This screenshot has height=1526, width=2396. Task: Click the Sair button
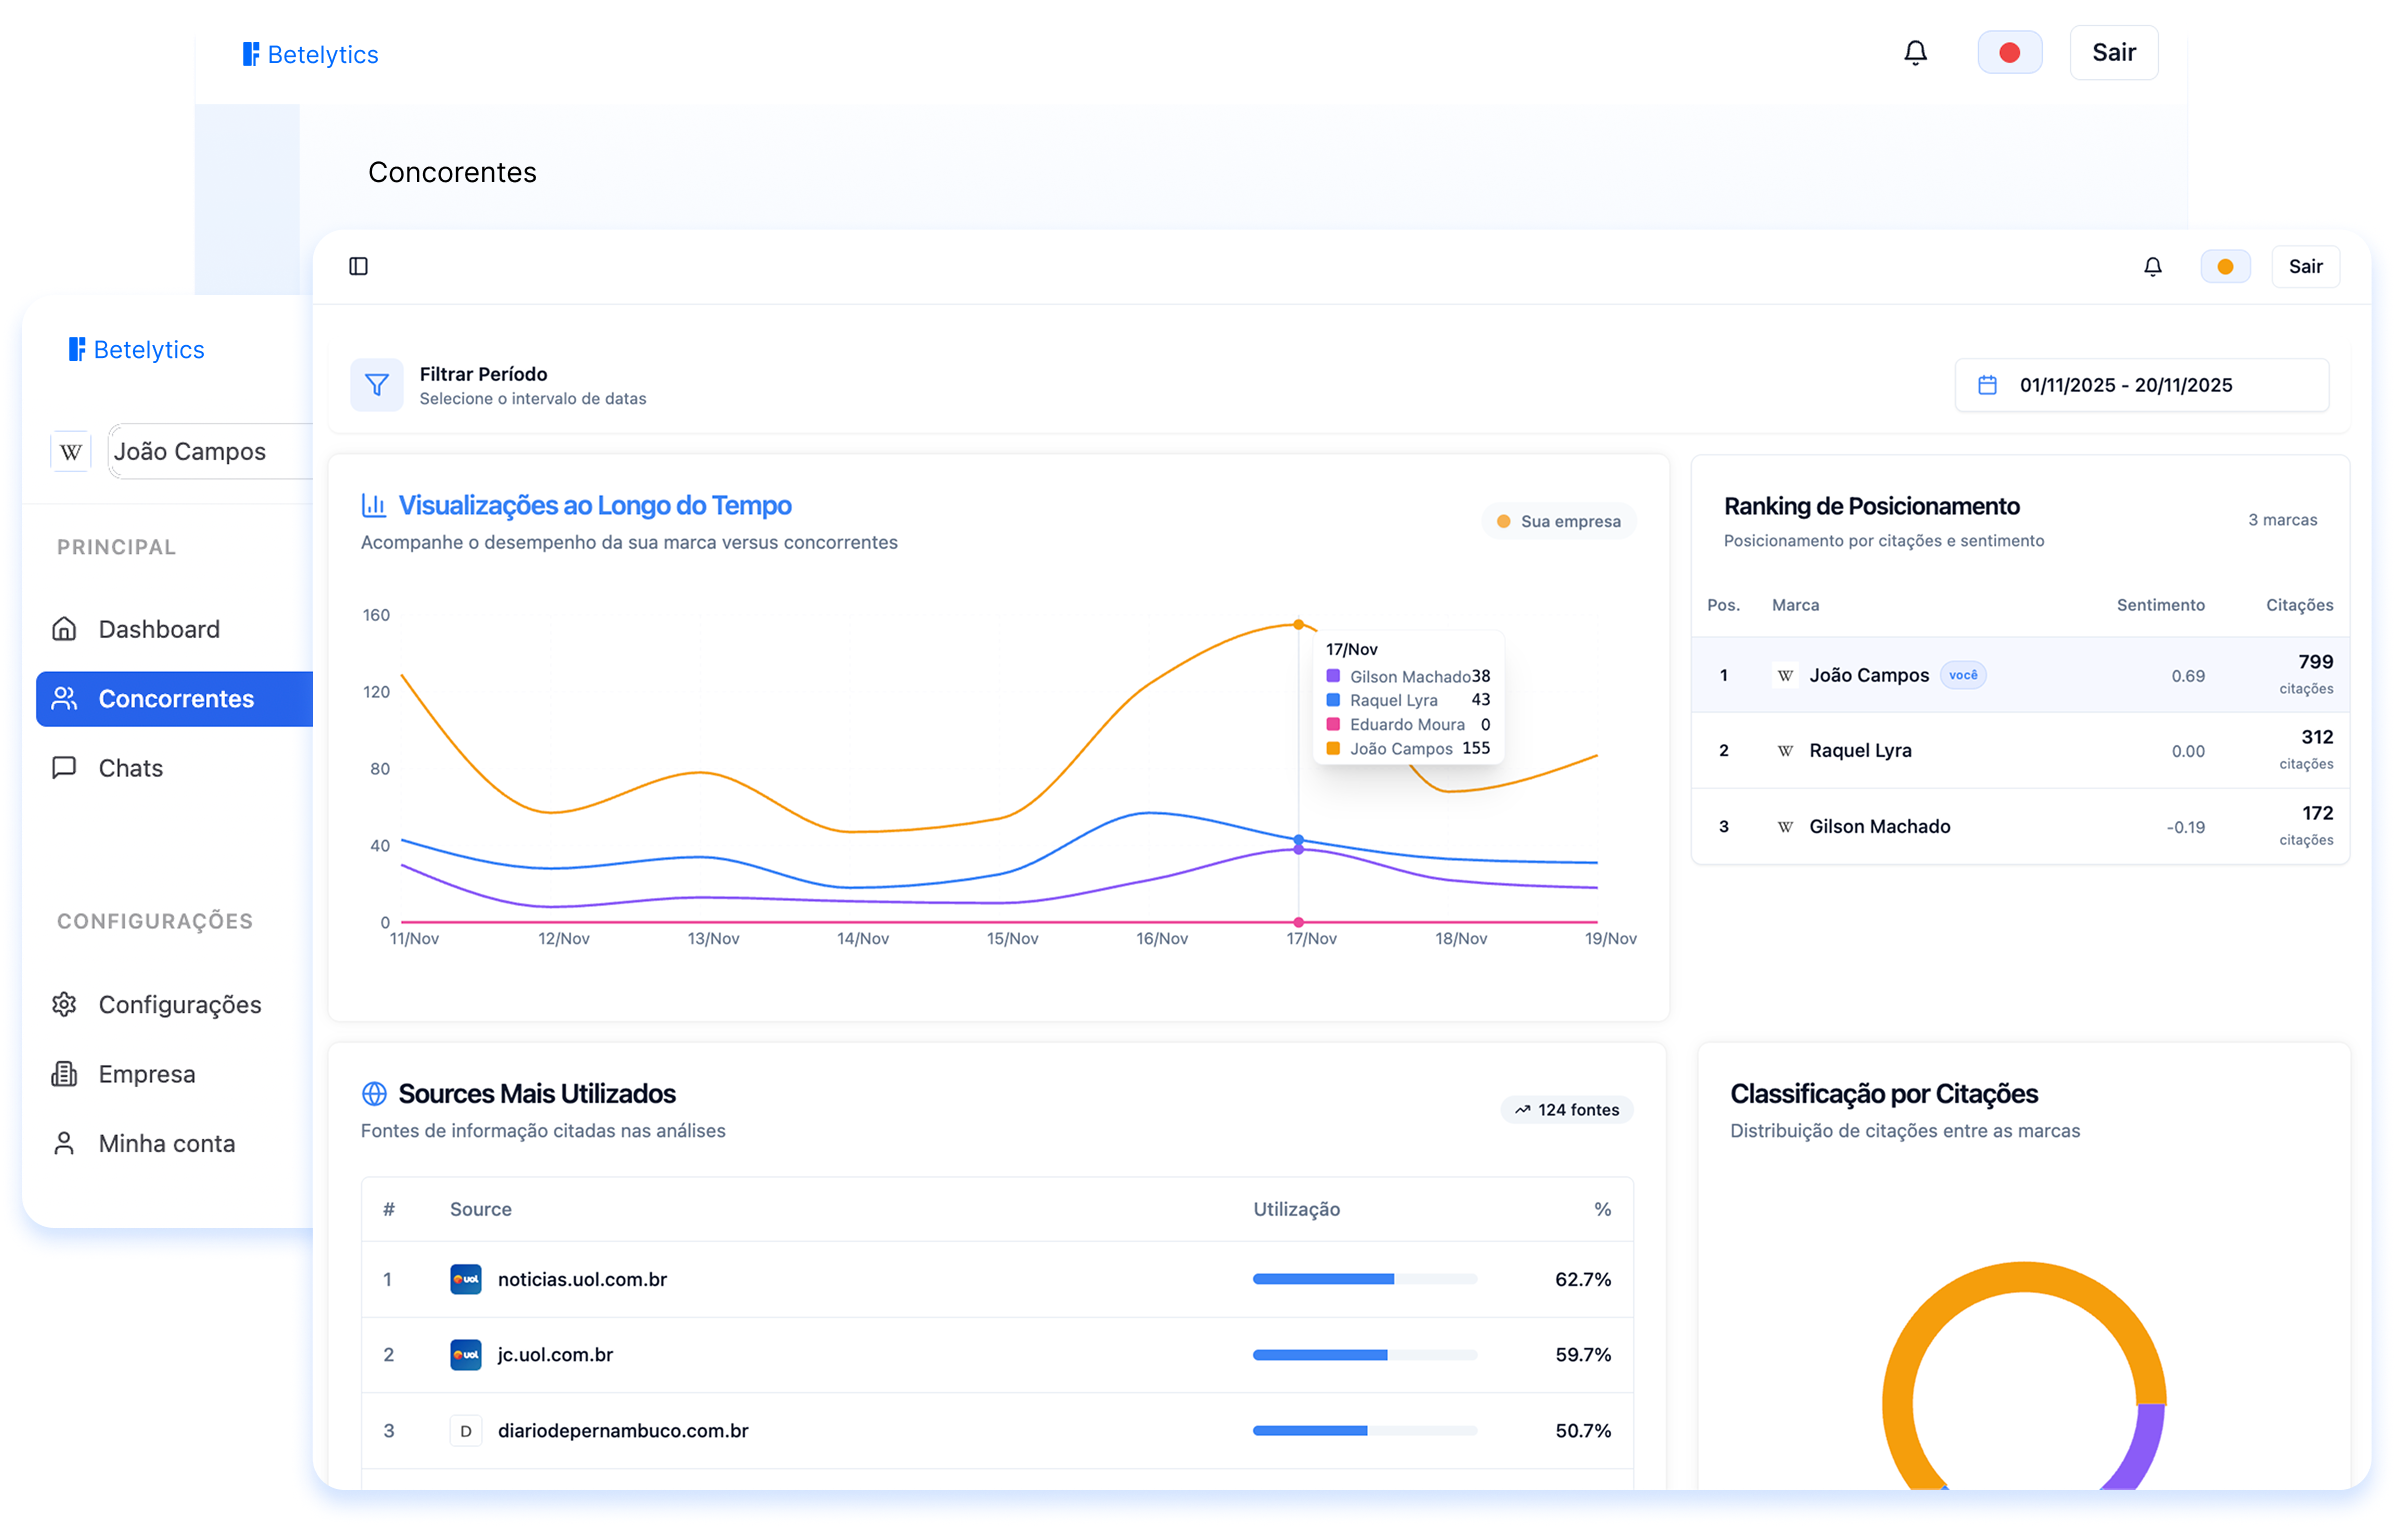point(2306,266)
